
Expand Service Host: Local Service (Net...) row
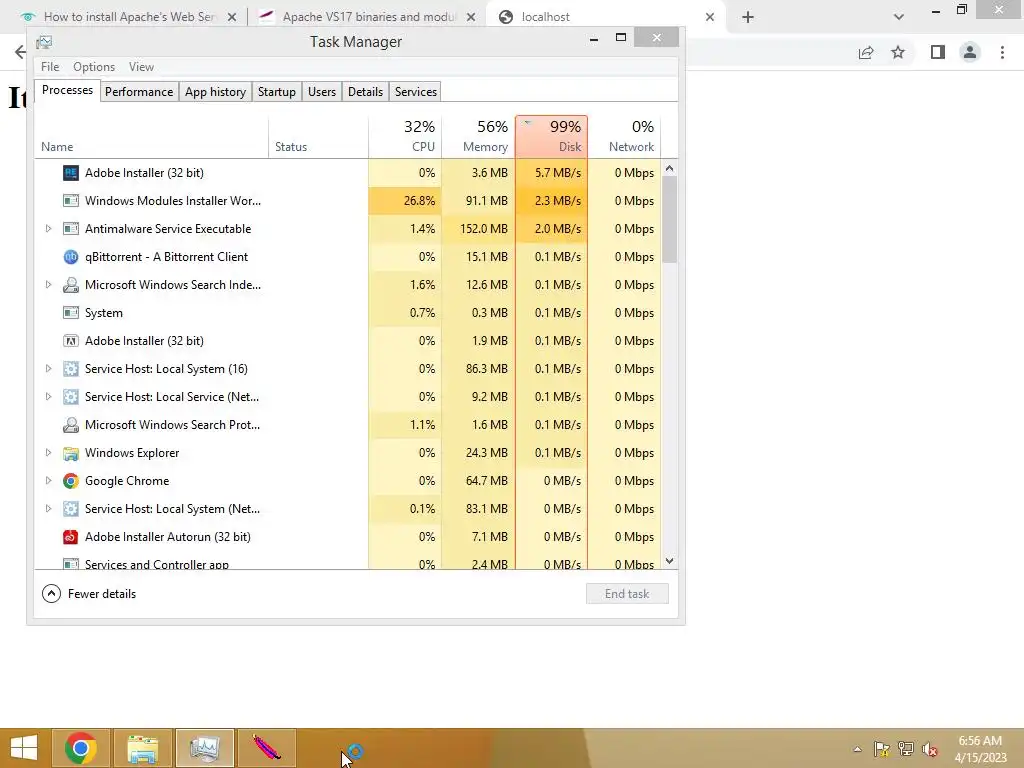(48, 397)
